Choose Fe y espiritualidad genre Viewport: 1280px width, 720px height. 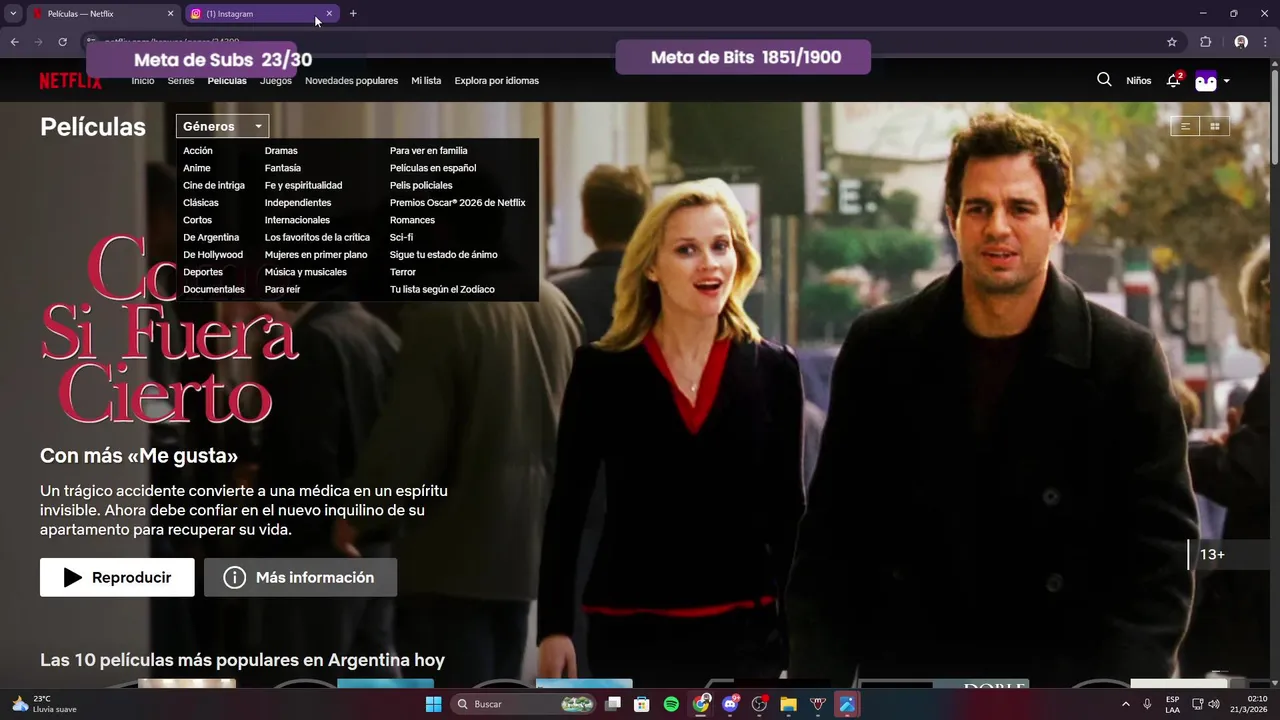(x=303, y=185)
